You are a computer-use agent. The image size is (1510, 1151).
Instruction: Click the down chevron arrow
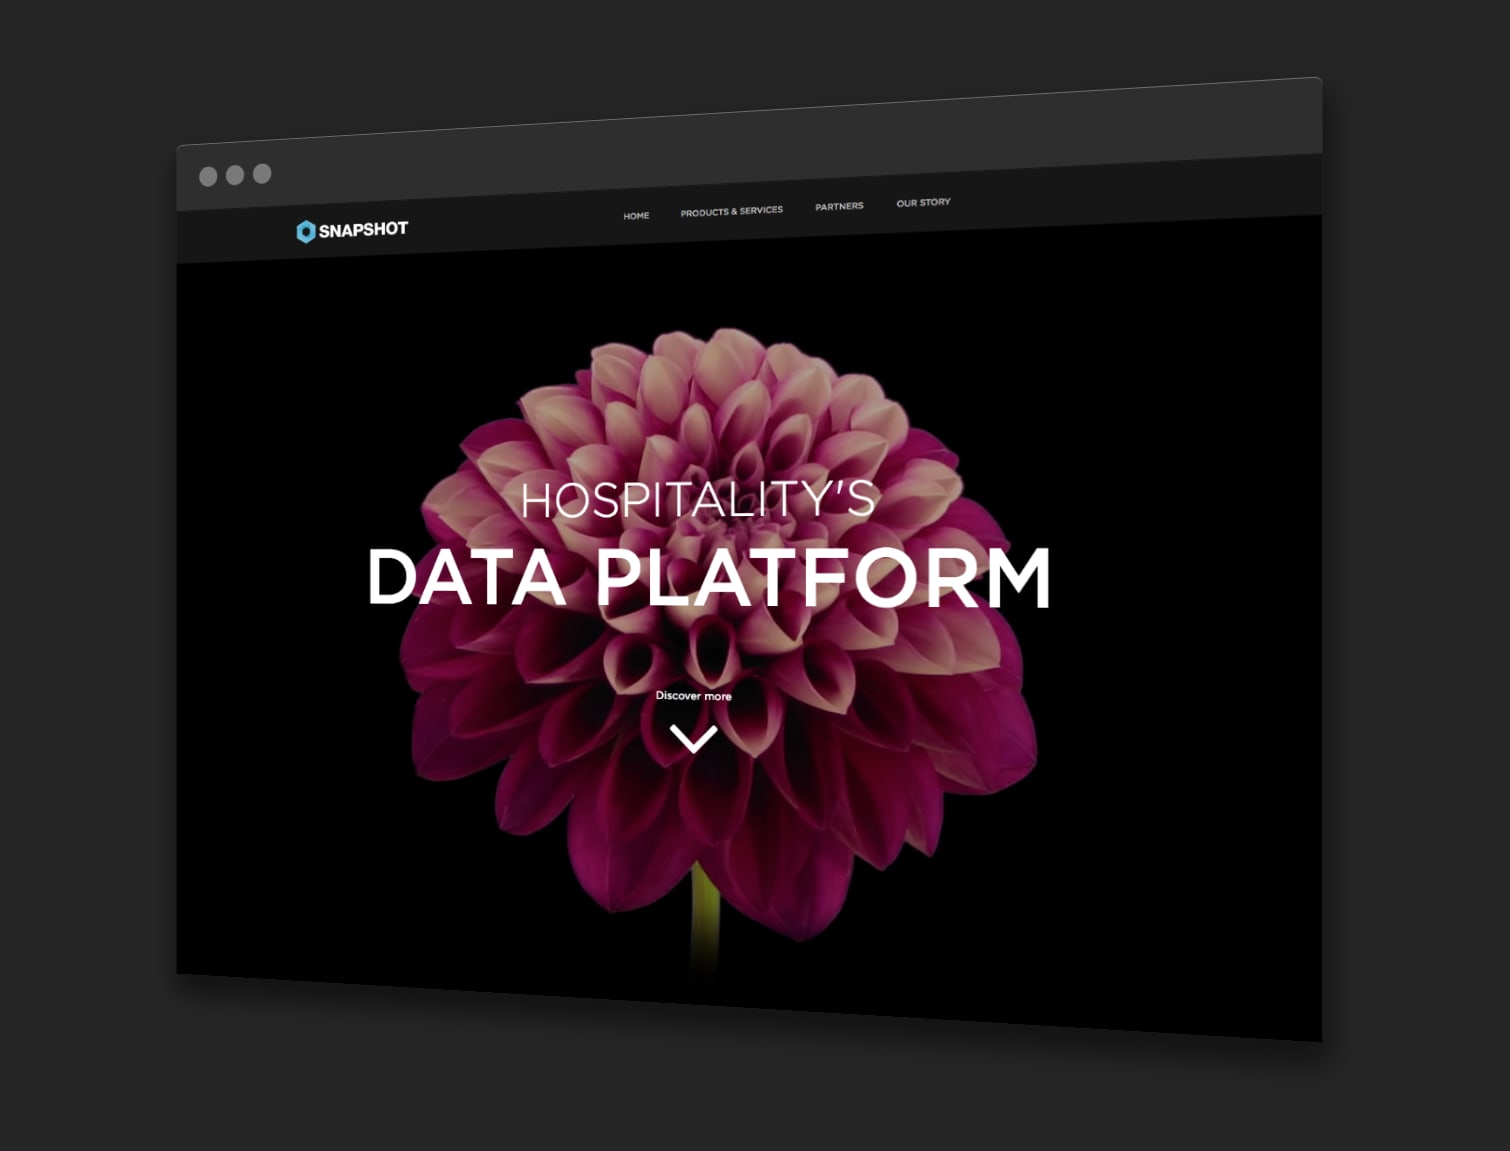(693, 739)
